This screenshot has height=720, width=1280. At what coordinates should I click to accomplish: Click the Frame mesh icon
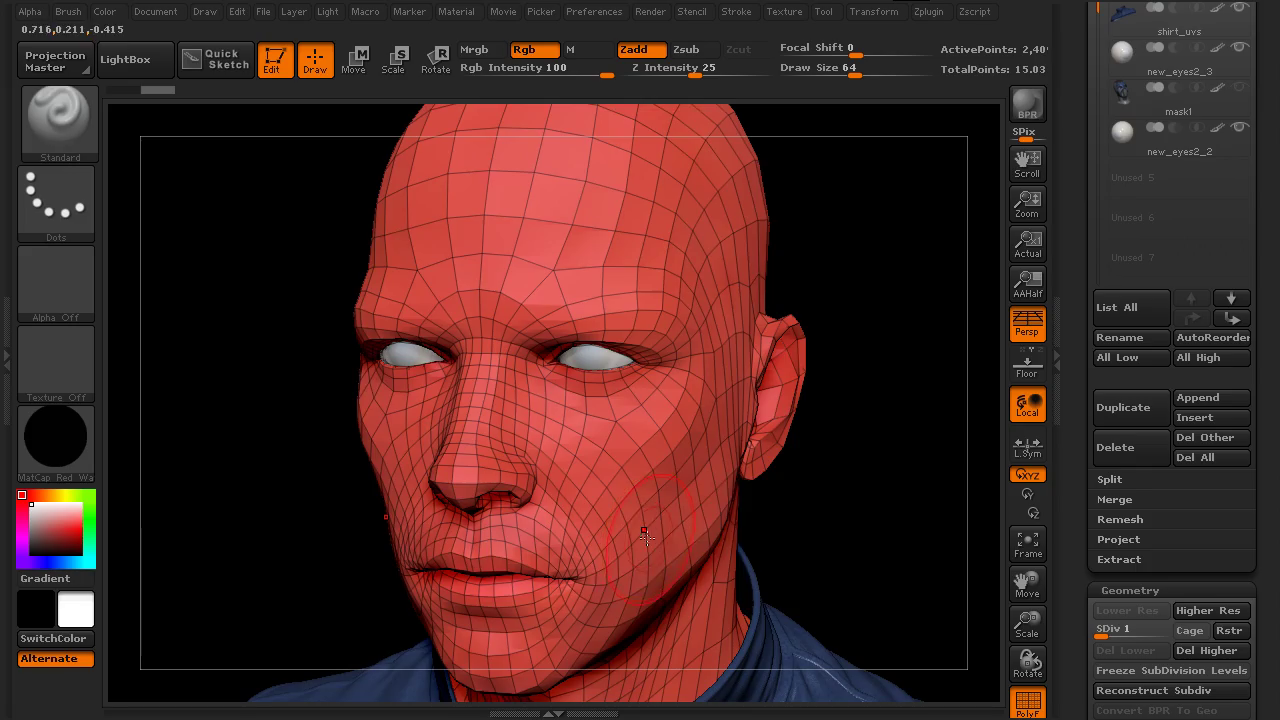click(x=1027, y=544)
